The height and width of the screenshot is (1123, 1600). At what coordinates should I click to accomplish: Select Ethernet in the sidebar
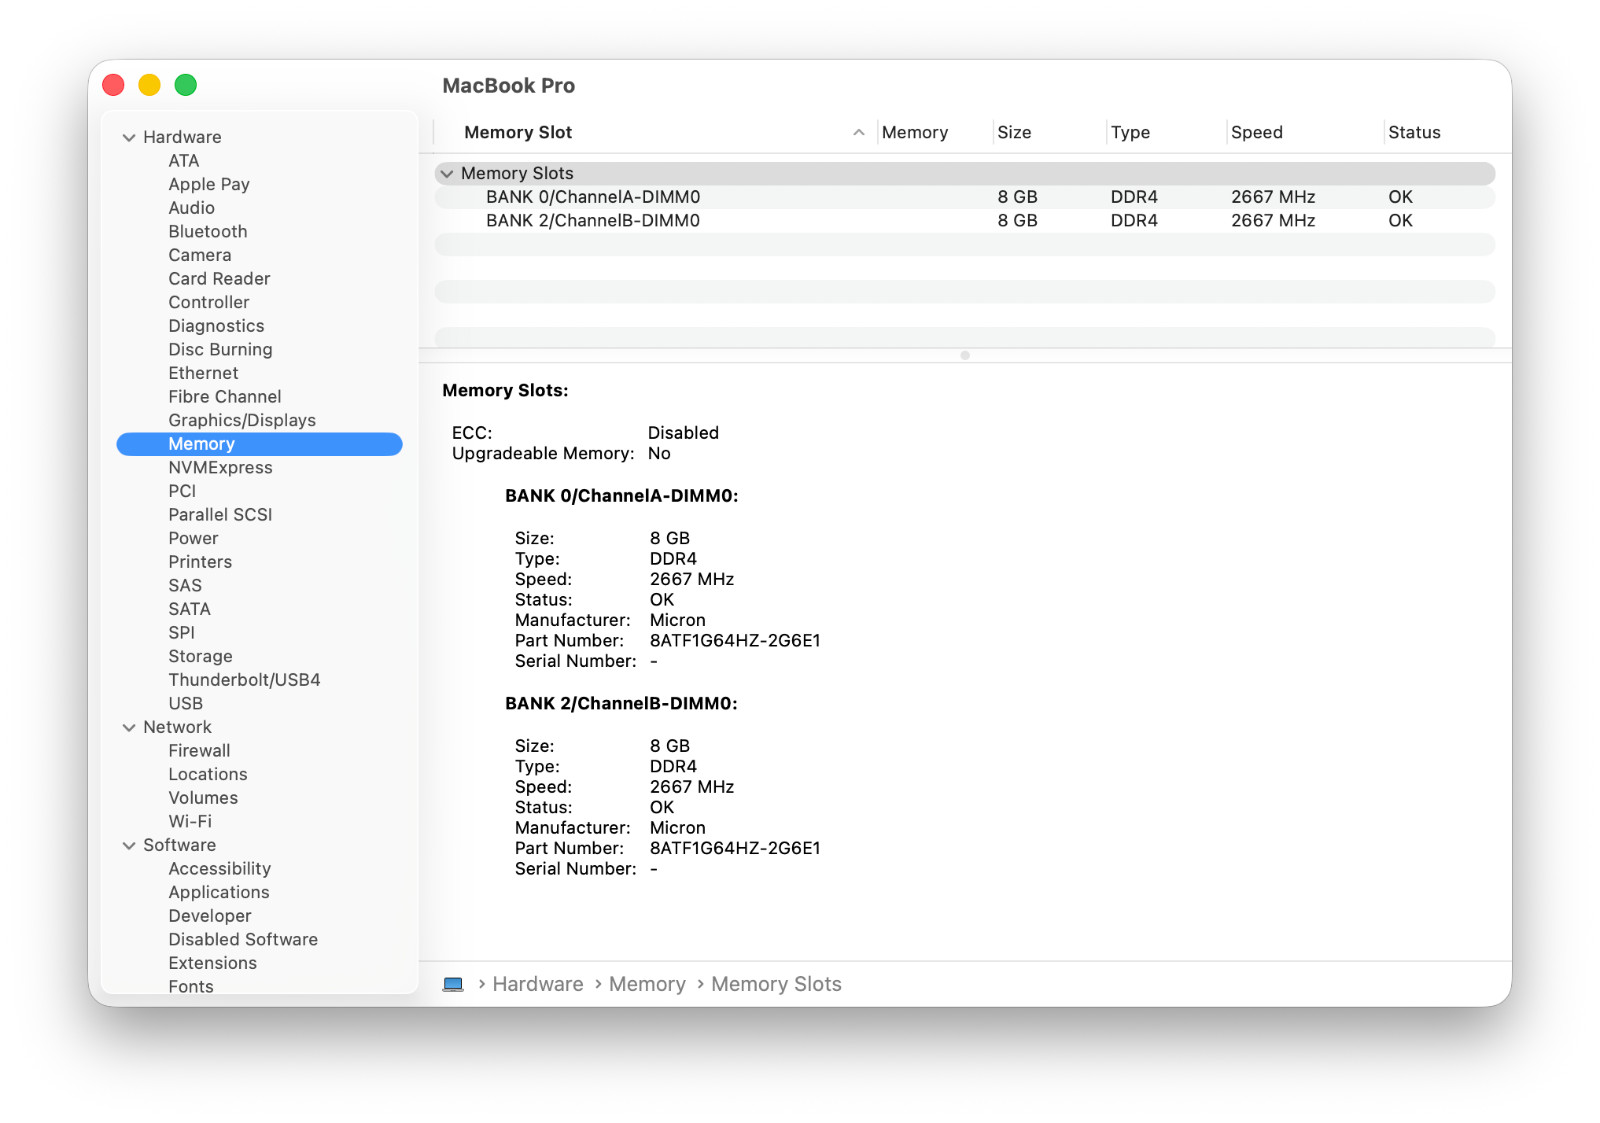(203, 373)
